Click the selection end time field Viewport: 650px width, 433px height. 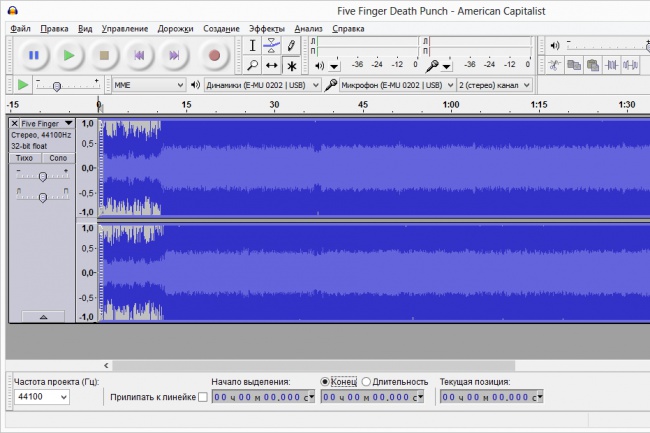point(372,397)
